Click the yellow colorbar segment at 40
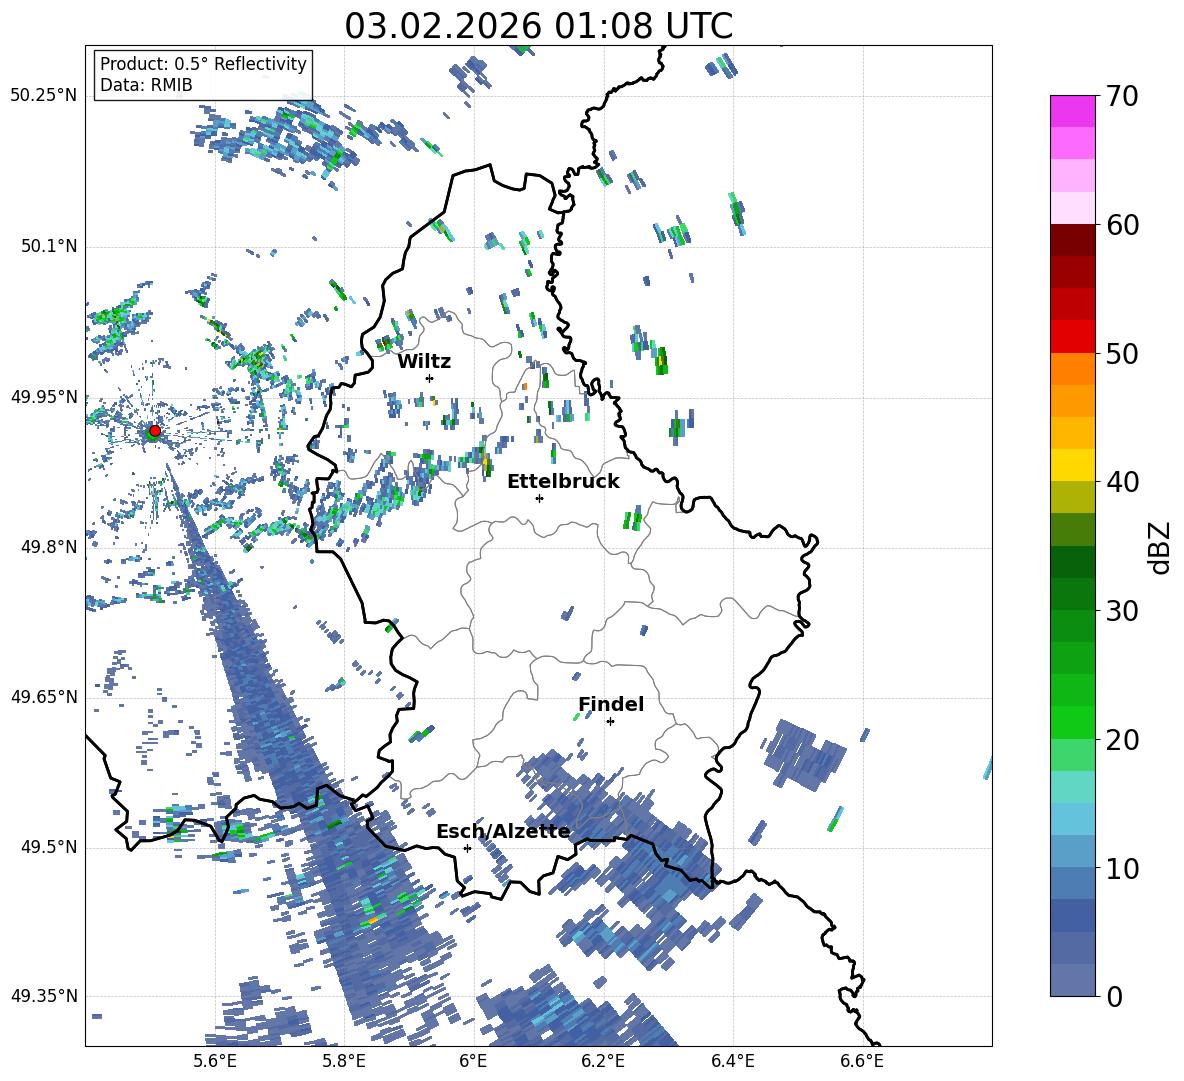The width and height of the screenshot is (1184, 1081). (1072, 465)
